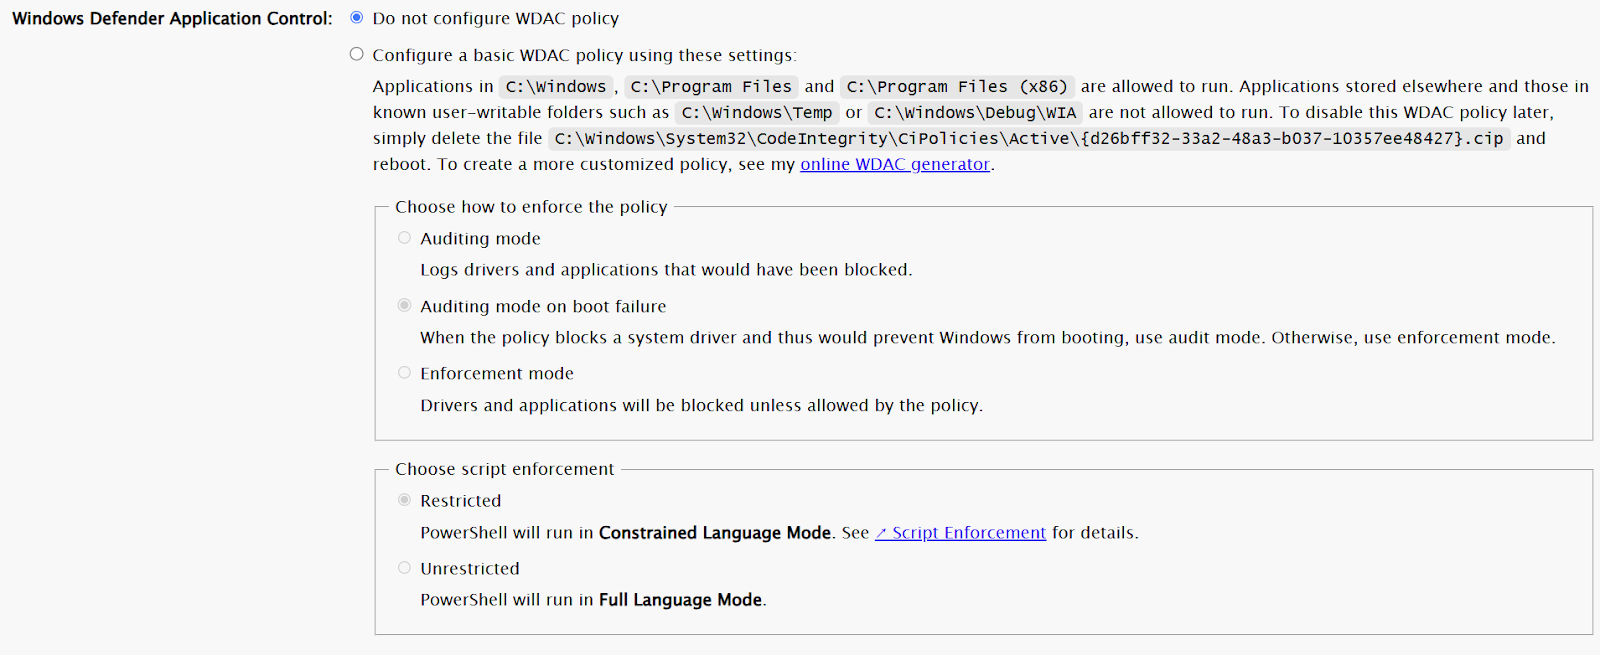This screenshot has width=1600, height=655.
Task: Click "Logs drivers and applications" description text
Action: 666,270
